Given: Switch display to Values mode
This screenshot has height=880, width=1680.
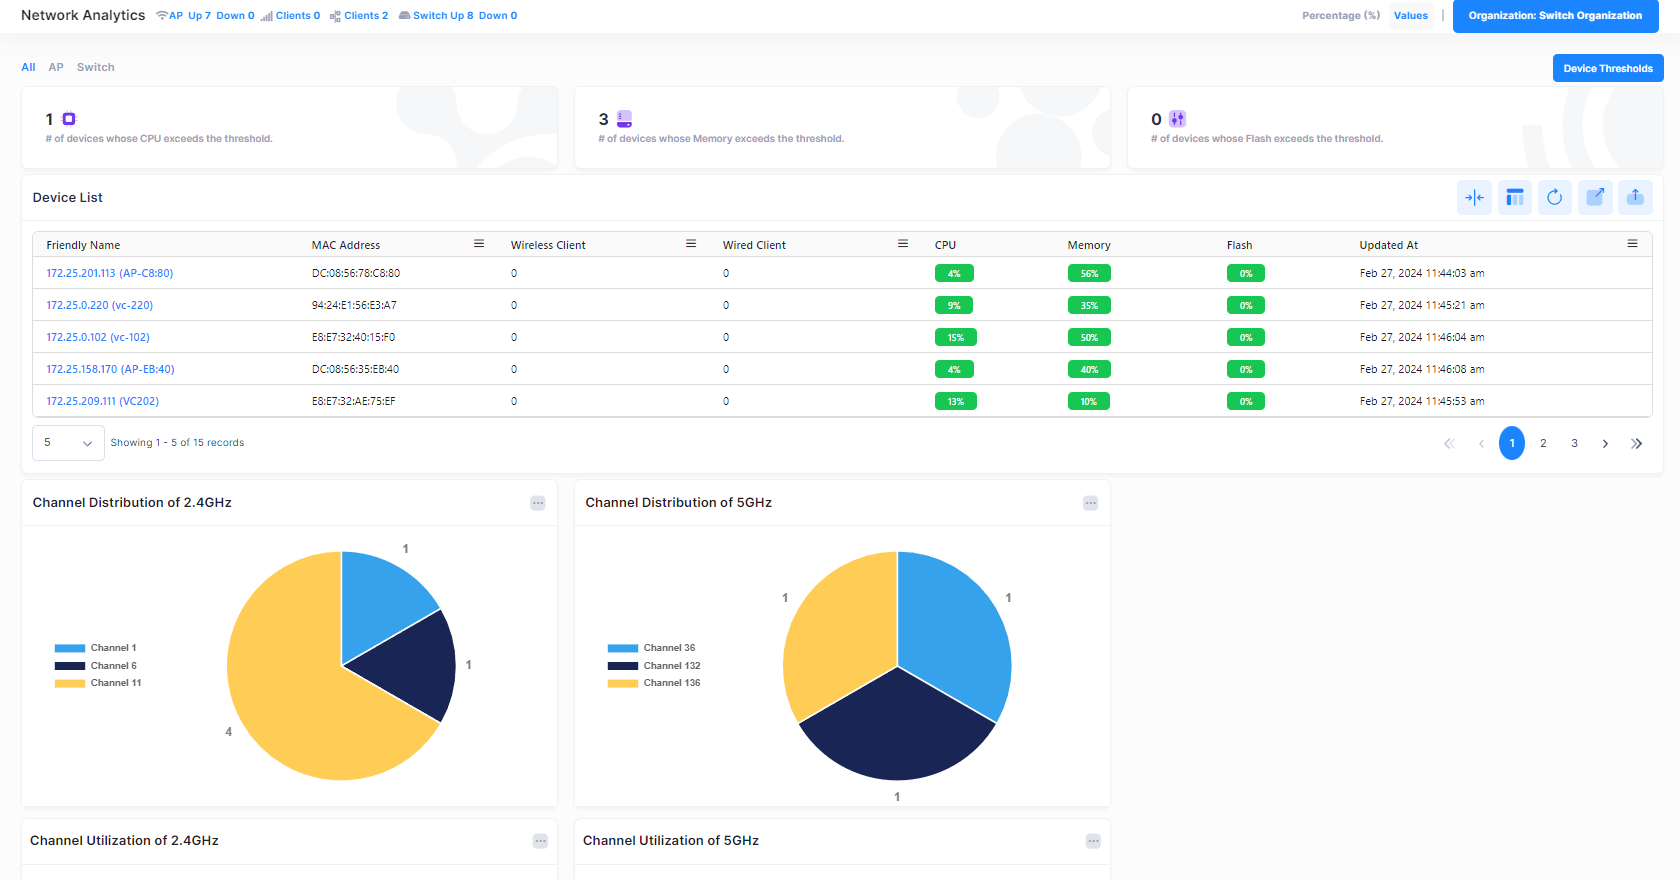Looking at the screenshot, I should [1410, 16].
